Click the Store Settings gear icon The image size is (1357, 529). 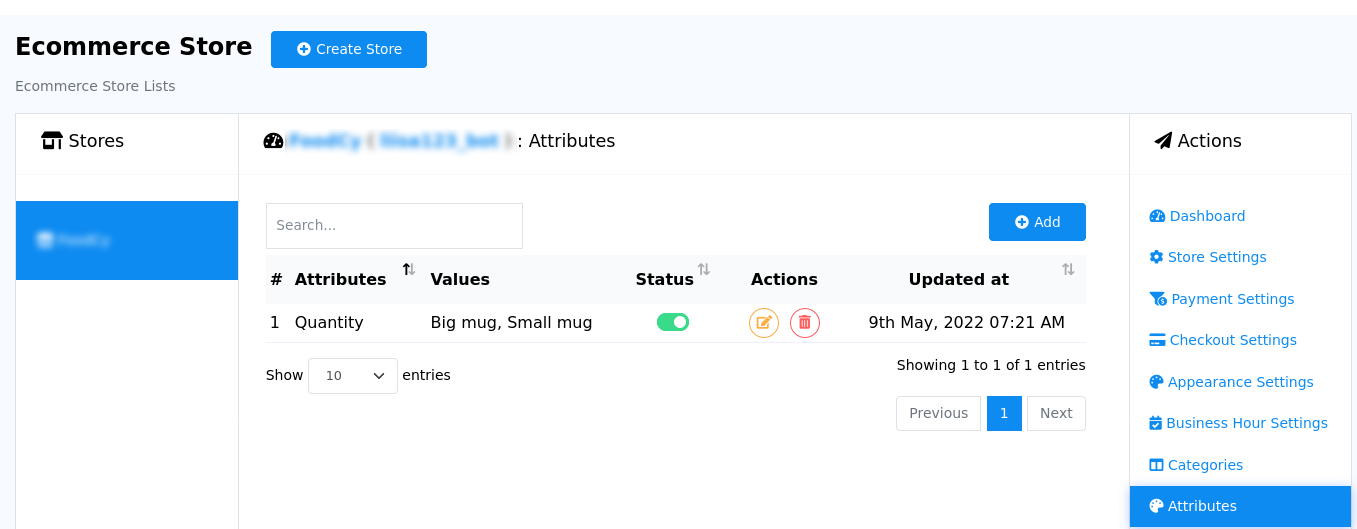point(1156,257)
